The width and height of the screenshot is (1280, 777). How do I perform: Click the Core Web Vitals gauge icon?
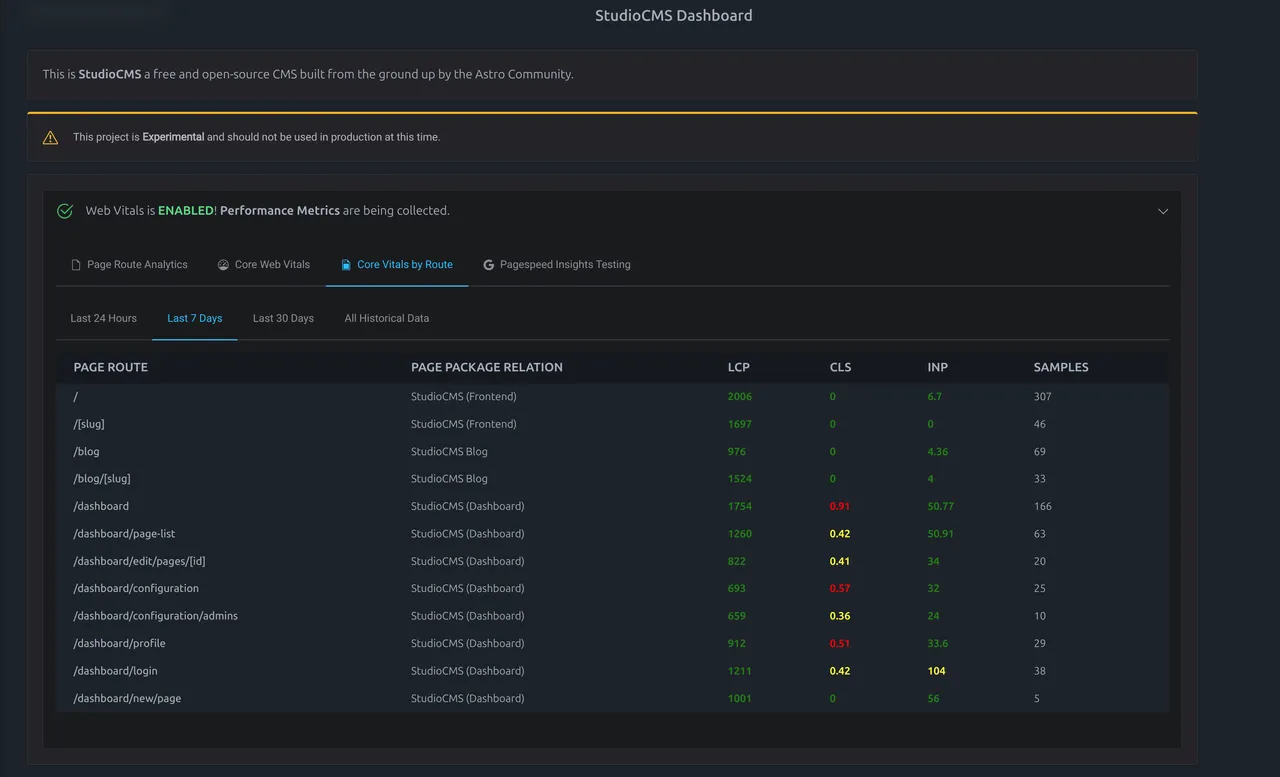click(x=223, y=265)
